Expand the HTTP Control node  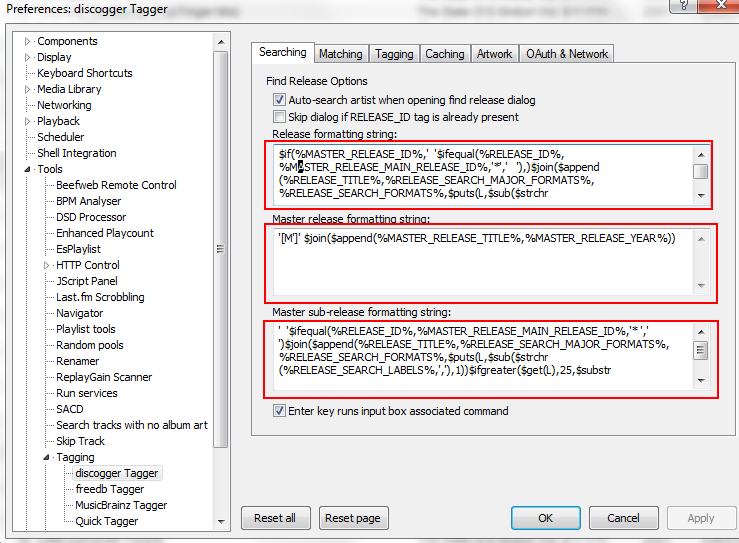[x=46, y=265]
